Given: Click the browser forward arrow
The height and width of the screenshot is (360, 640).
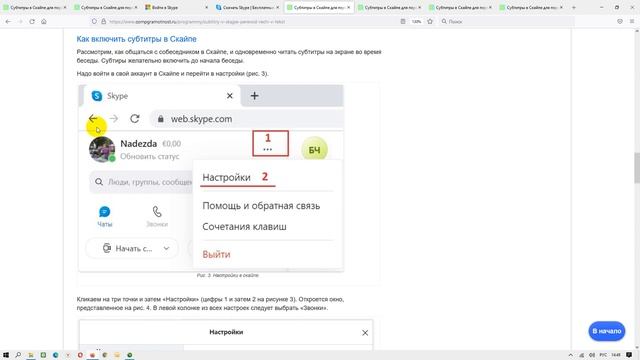Looking at the screenshot, I should click(x=20, y=21).
